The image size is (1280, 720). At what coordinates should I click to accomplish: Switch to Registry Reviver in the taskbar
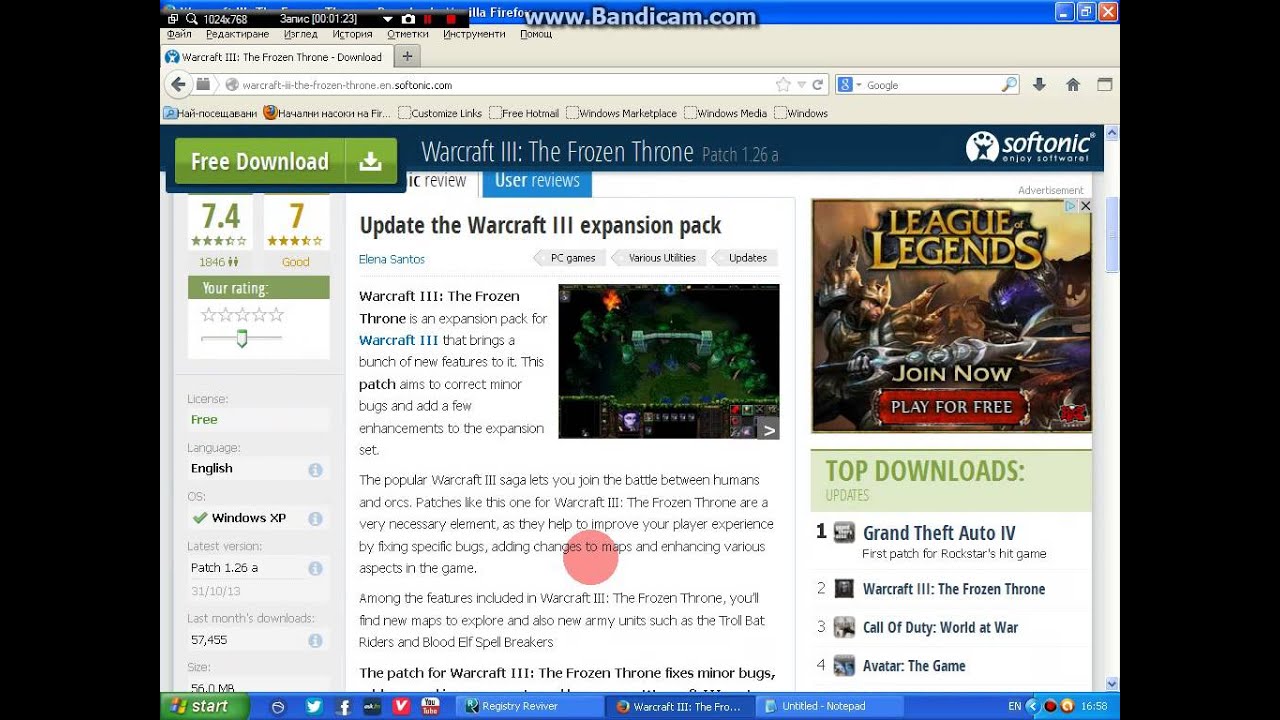pyautogui.click(x=530, y=706)
